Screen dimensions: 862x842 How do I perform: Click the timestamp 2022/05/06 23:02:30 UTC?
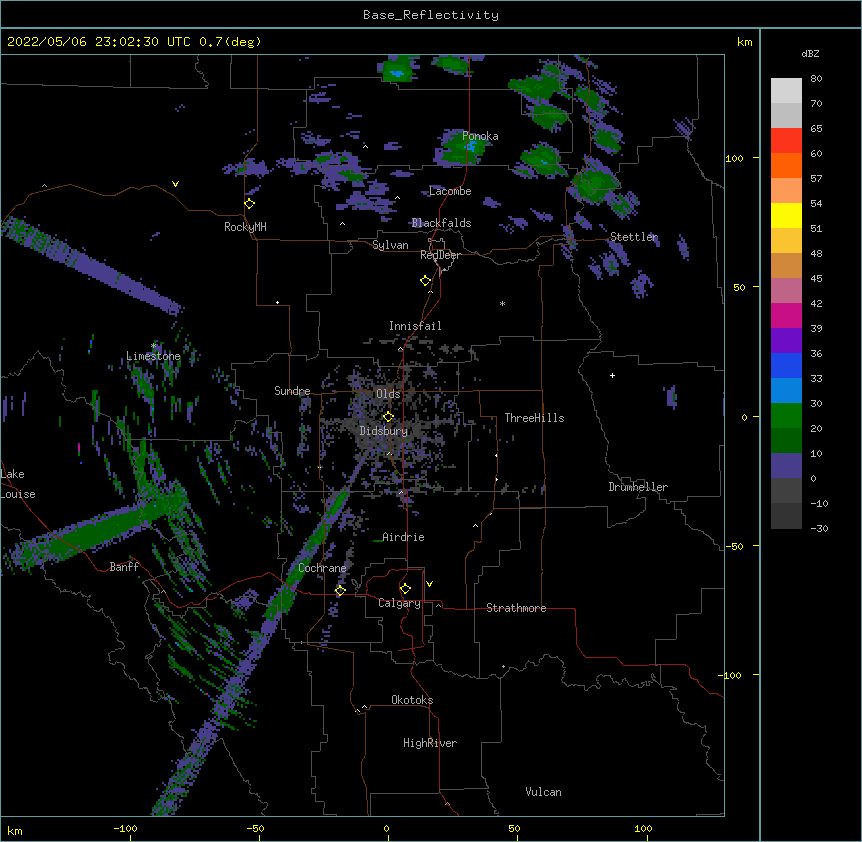click(98, 42)
